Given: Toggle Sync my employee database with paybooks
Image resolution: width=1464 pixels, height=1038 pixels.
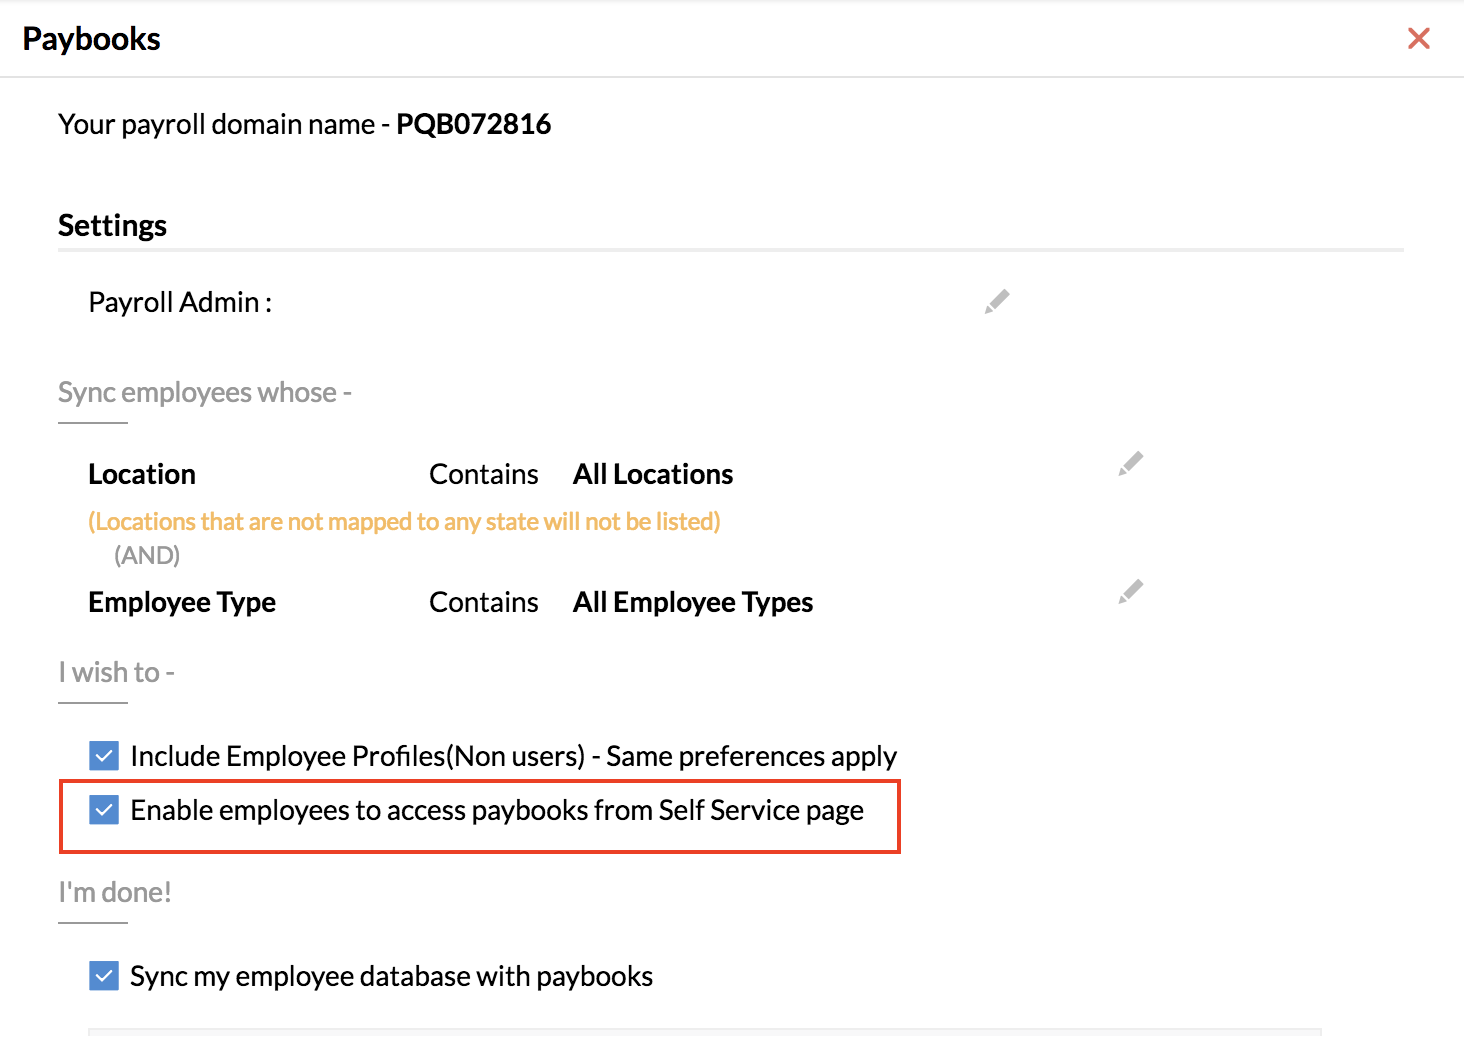Looking at the screenshot, I should pos(104,975).
